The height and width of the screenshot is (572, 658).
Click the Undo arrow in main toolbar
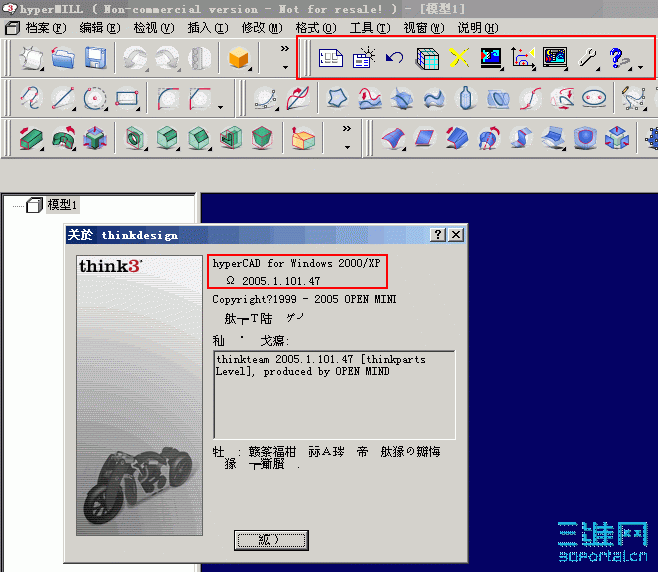point(135,58)
